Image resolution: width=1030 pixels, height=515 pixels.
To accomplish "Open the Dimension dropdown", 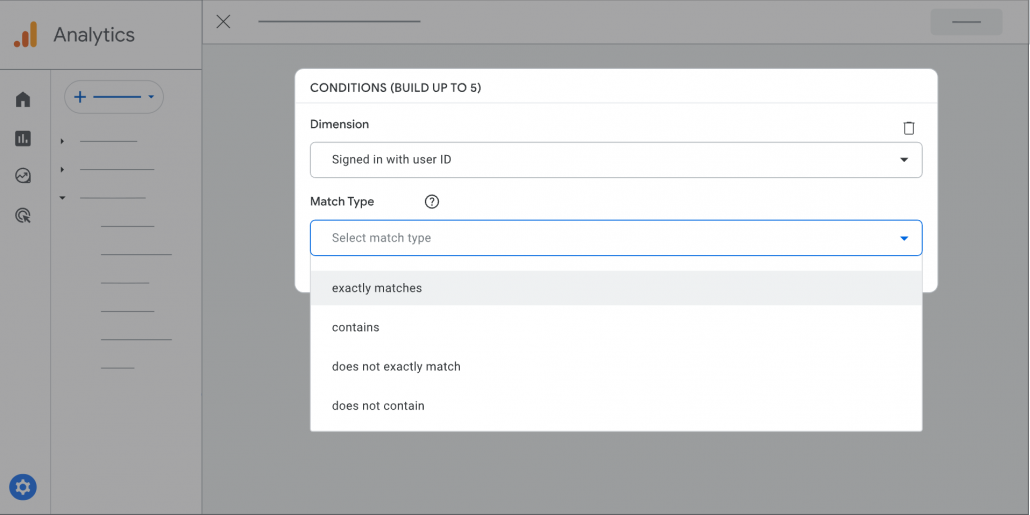I will [x=616, y=160].
